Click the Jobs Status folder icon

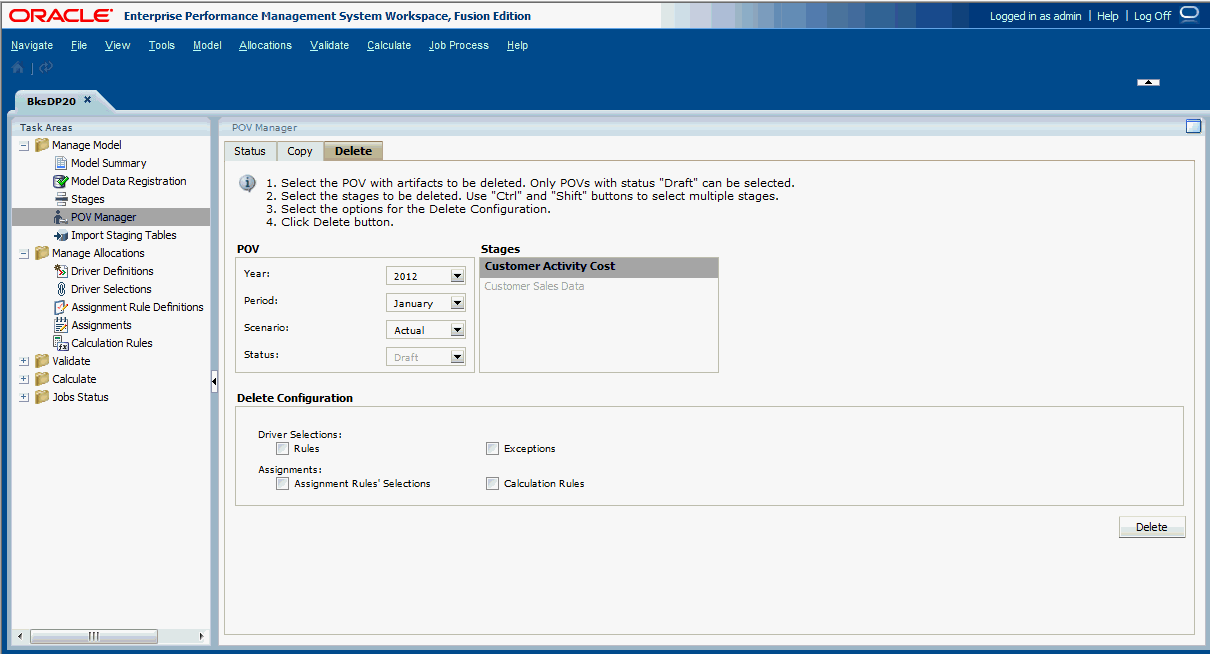tap(42, 397)
